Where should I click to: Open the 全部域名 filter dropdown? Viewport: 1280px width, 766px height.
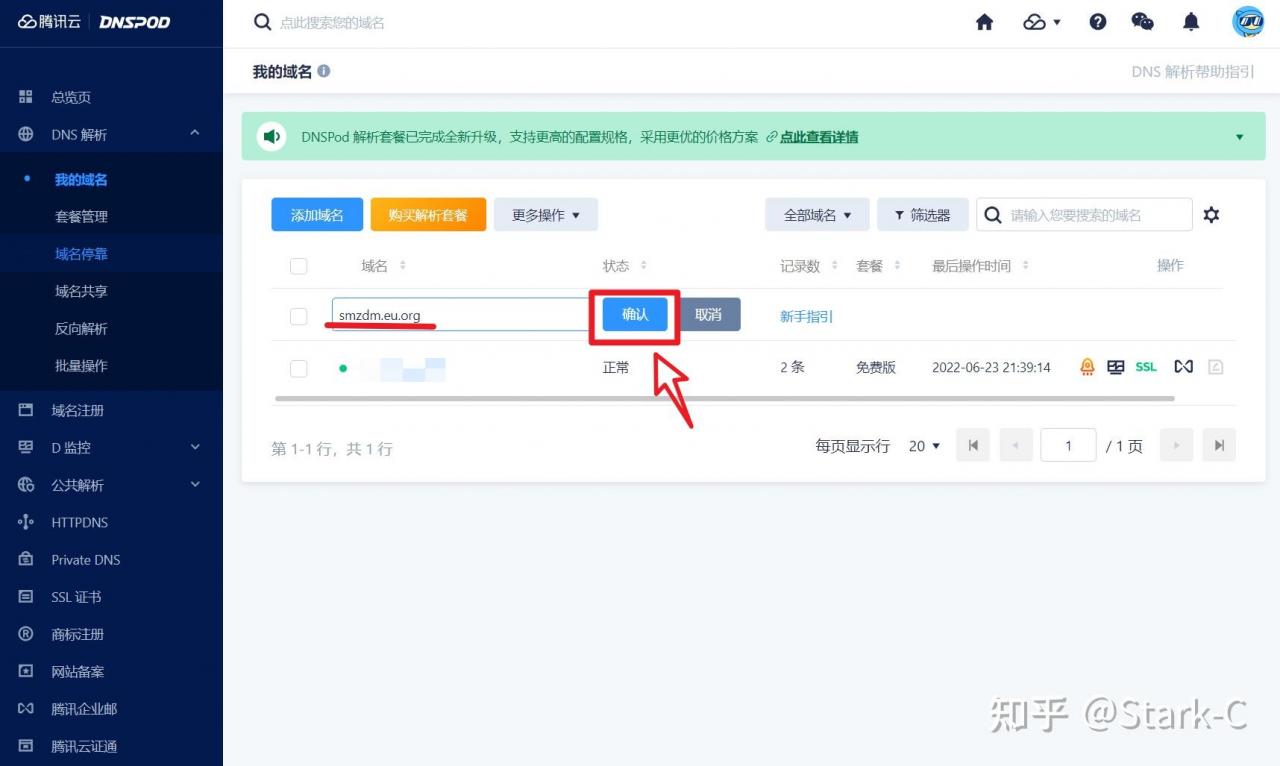point(817,215)
